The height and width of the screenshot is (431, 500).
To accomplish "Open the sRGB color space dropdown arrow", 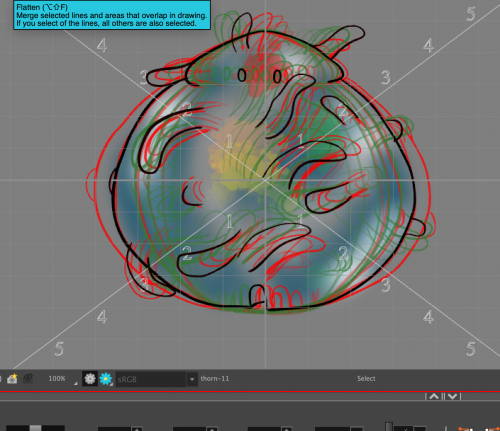I will point(192,379).
